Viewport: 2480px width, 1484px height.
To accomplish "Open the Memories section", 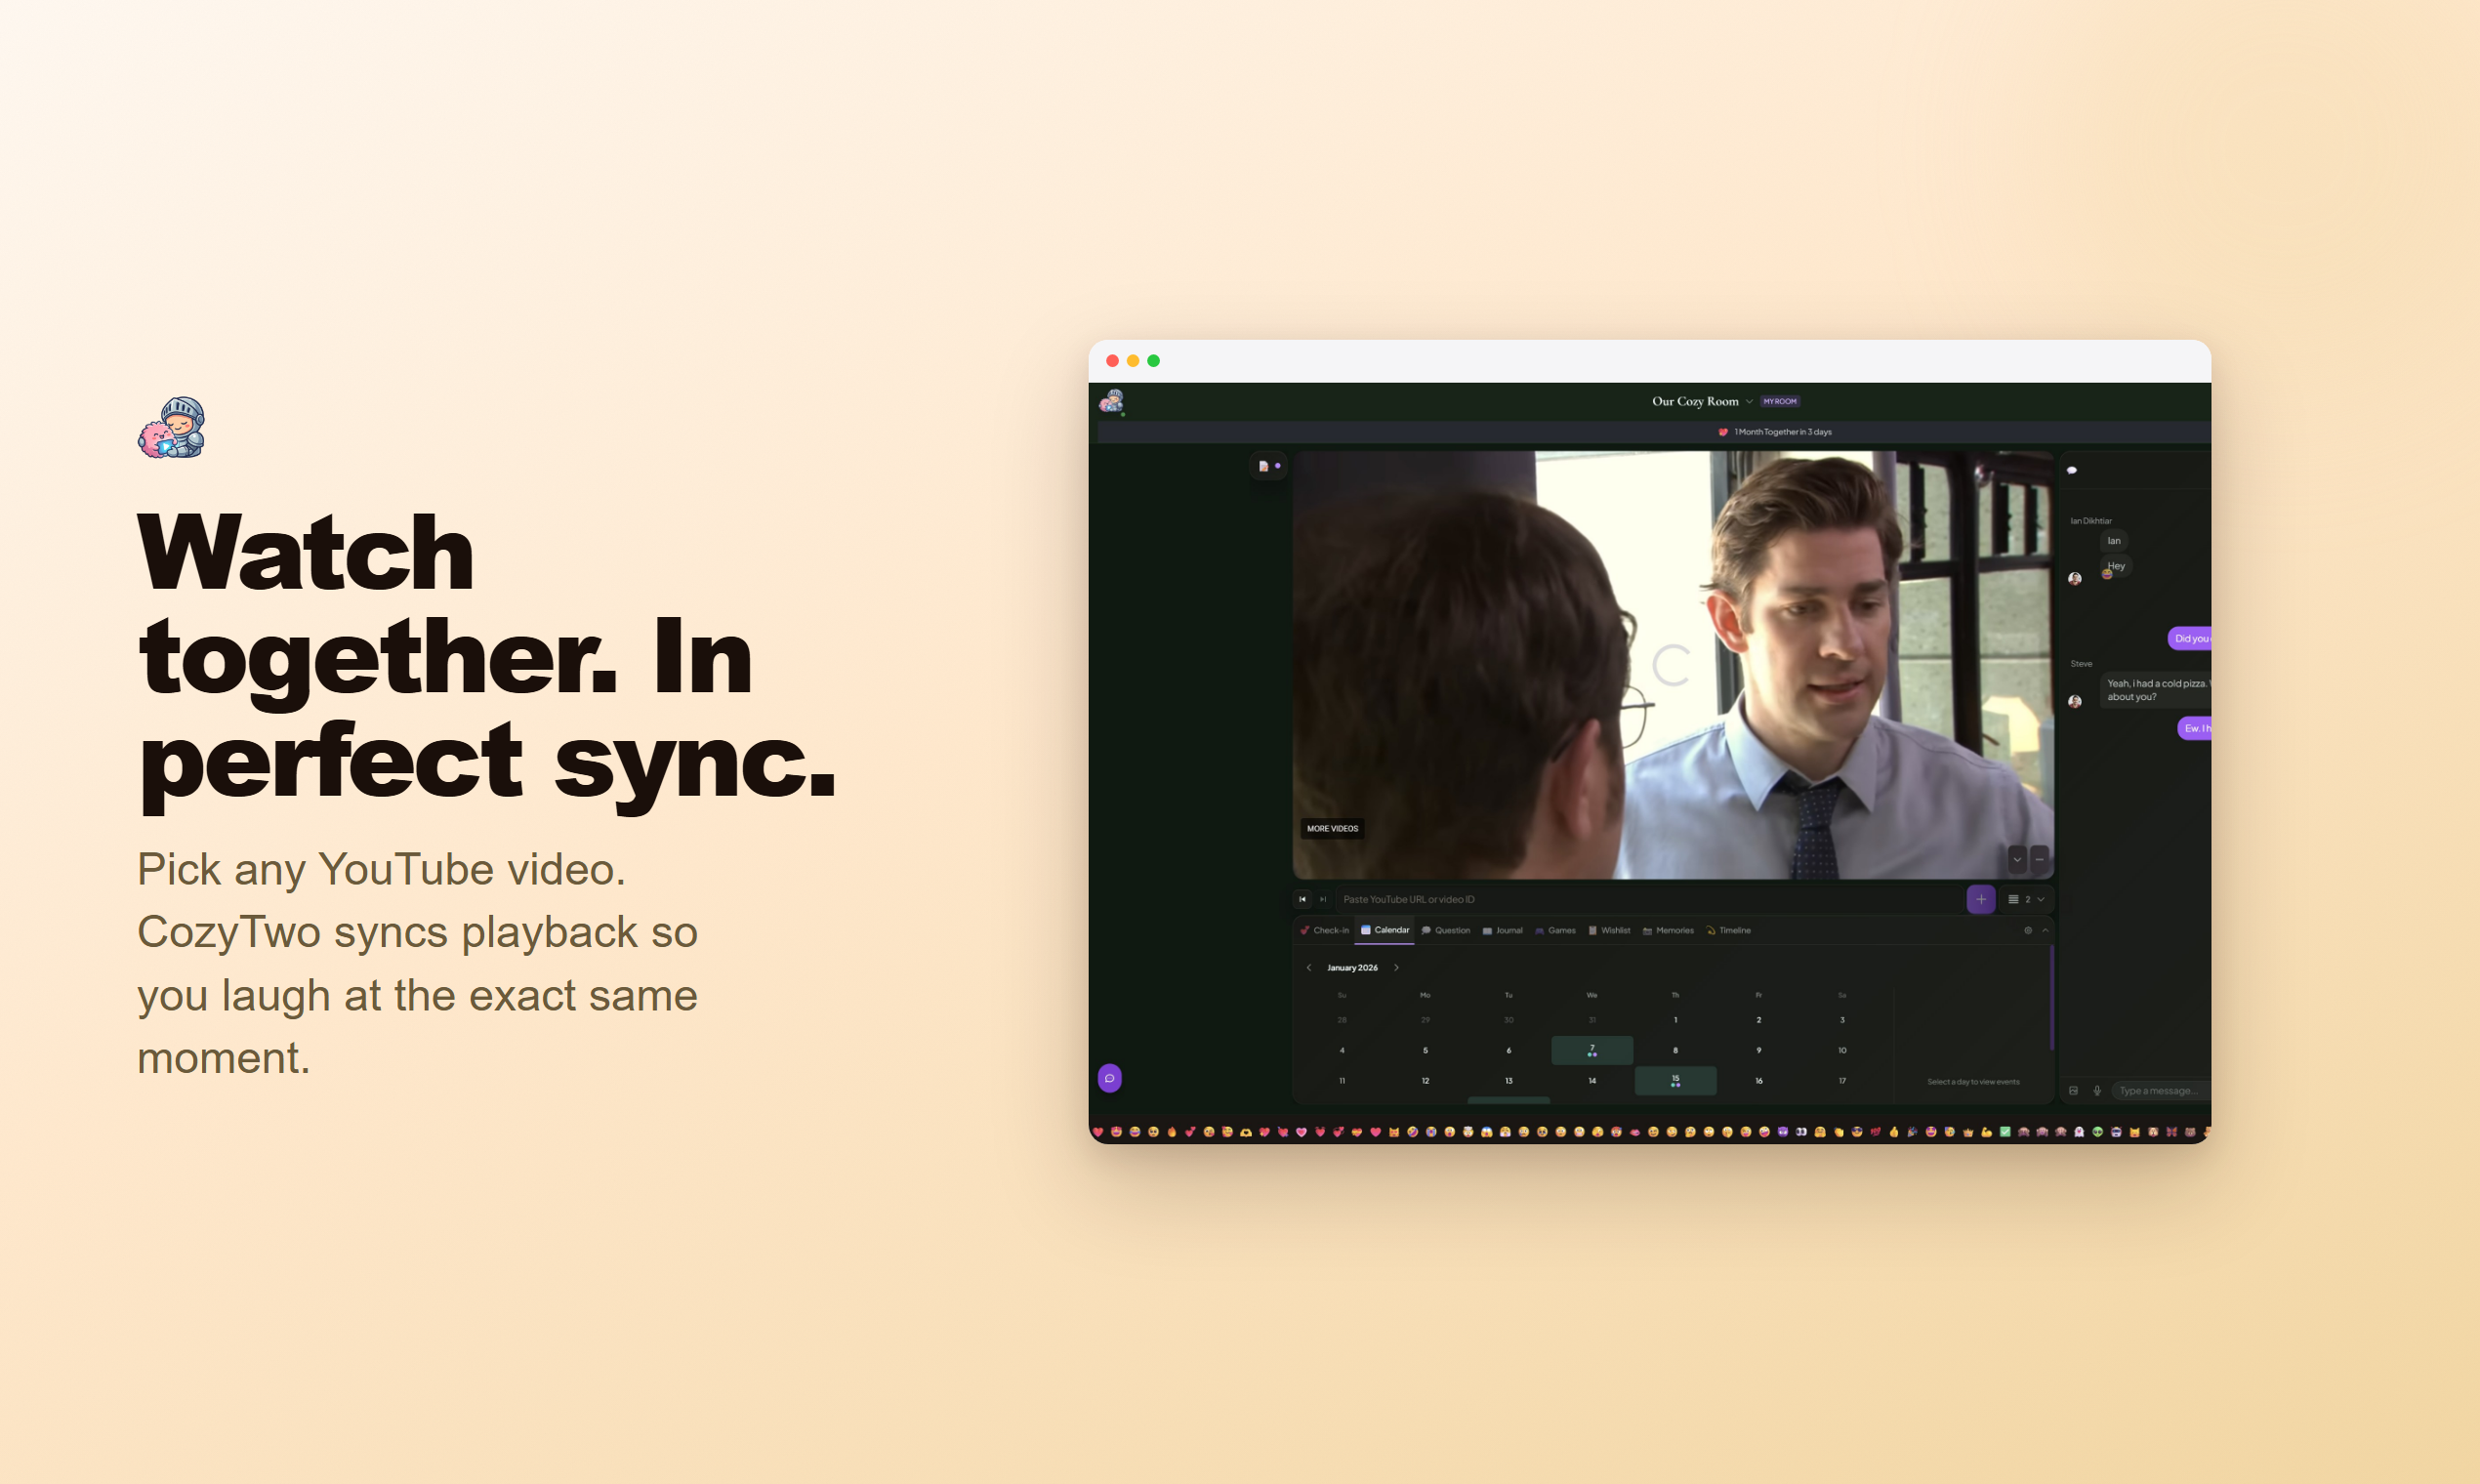I will point(1669,930).
